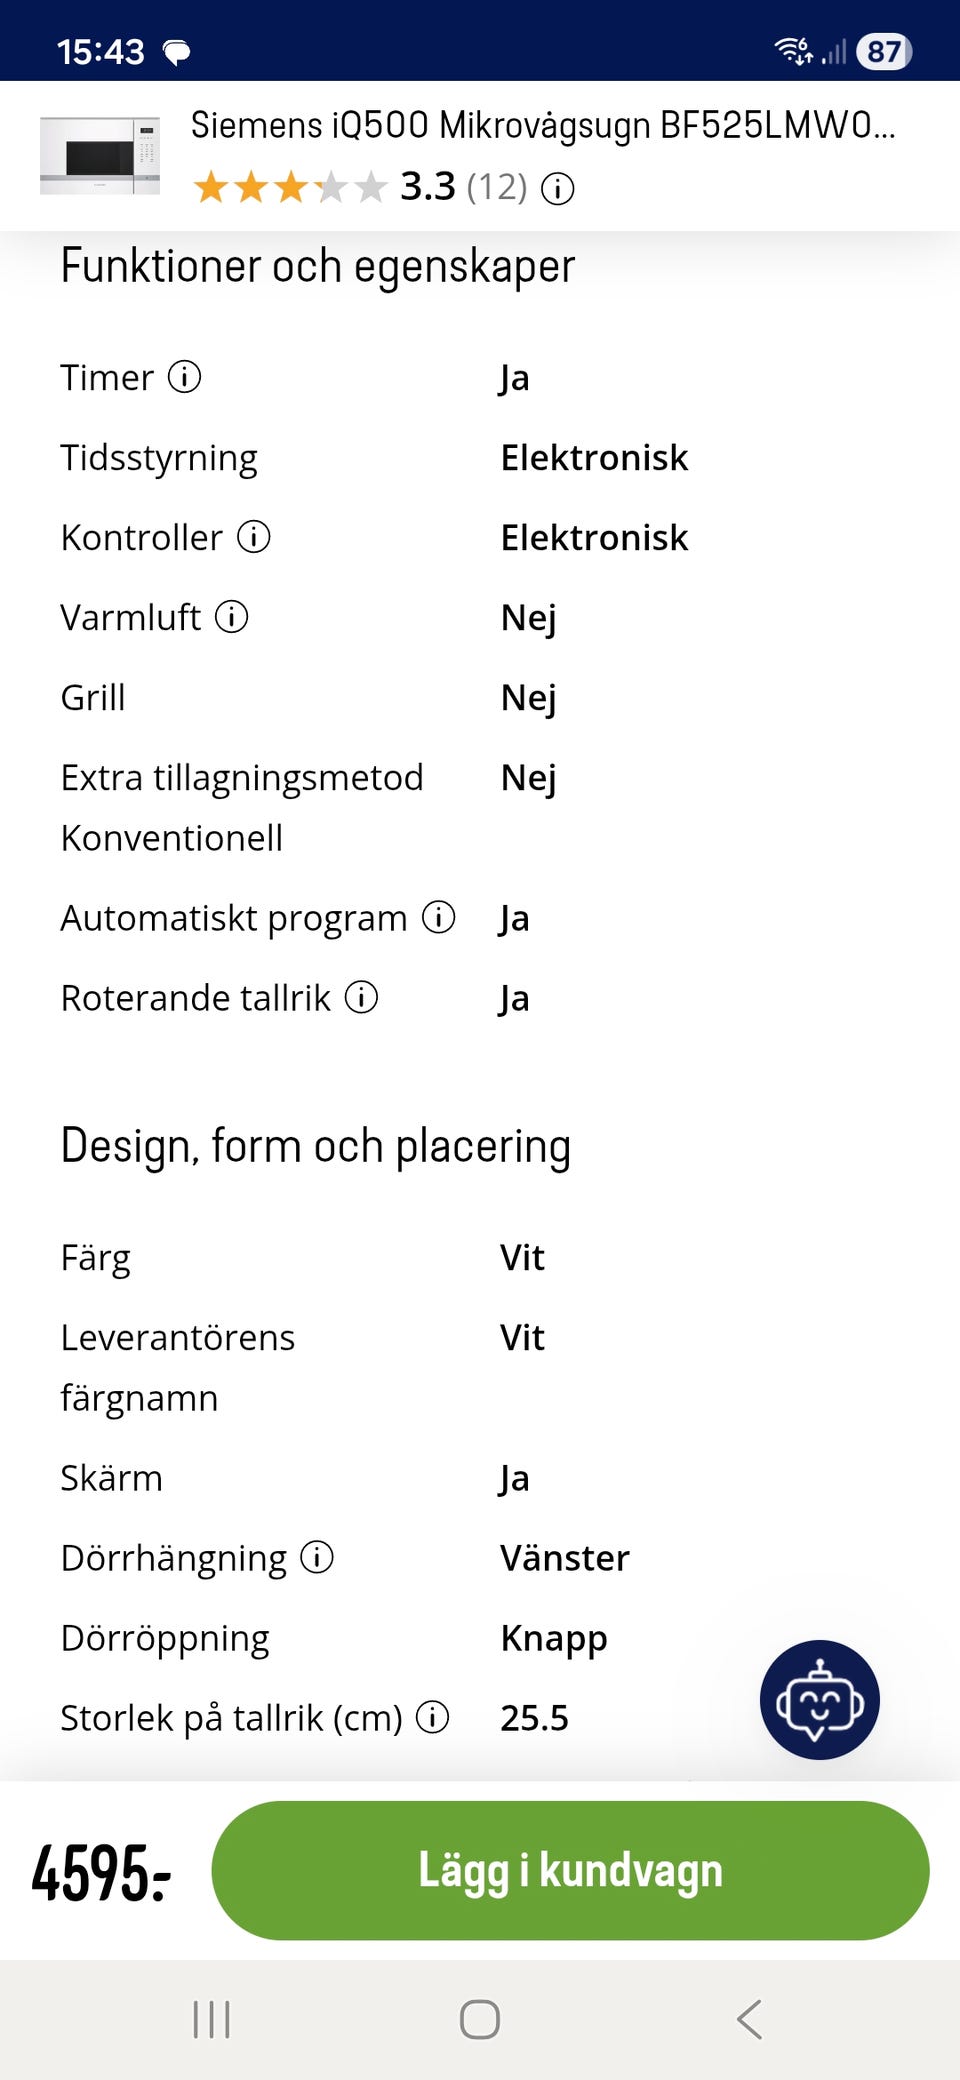Tap the review count (12)

(x=496, y=187)
